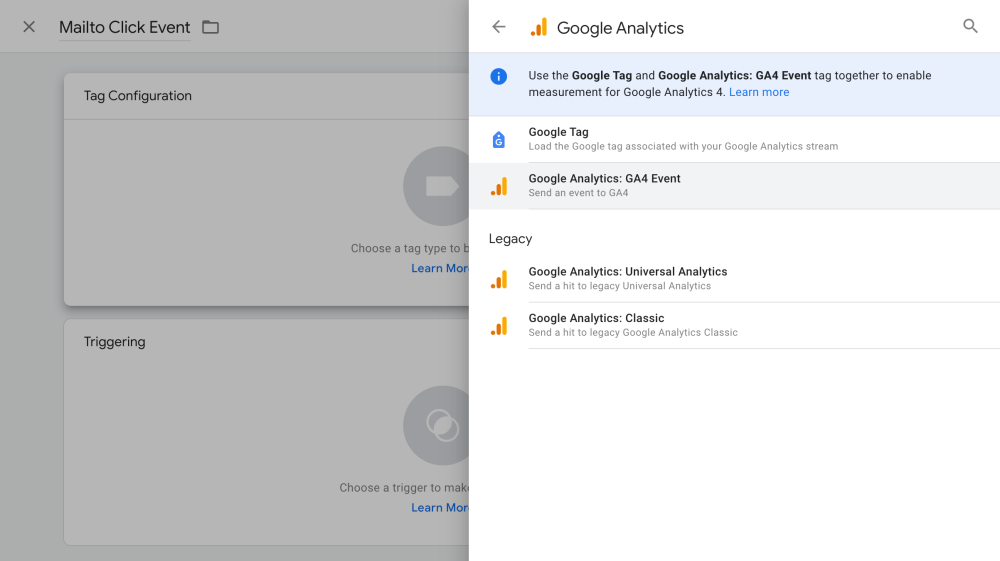The width and height of the screenshot is (1000, 561).
Task: Close the Mailto Click Event tag editor
Action: tap(29, 27)
